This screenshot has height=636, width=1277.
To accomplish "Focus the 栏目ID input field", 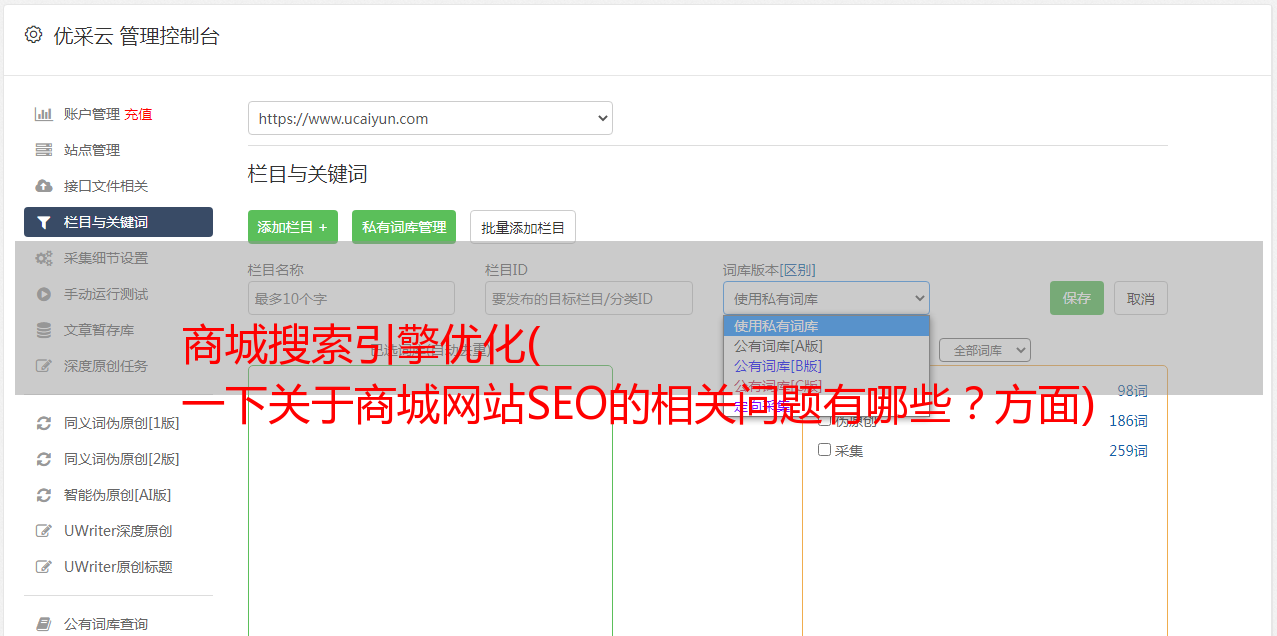I will tap(589, 298).
